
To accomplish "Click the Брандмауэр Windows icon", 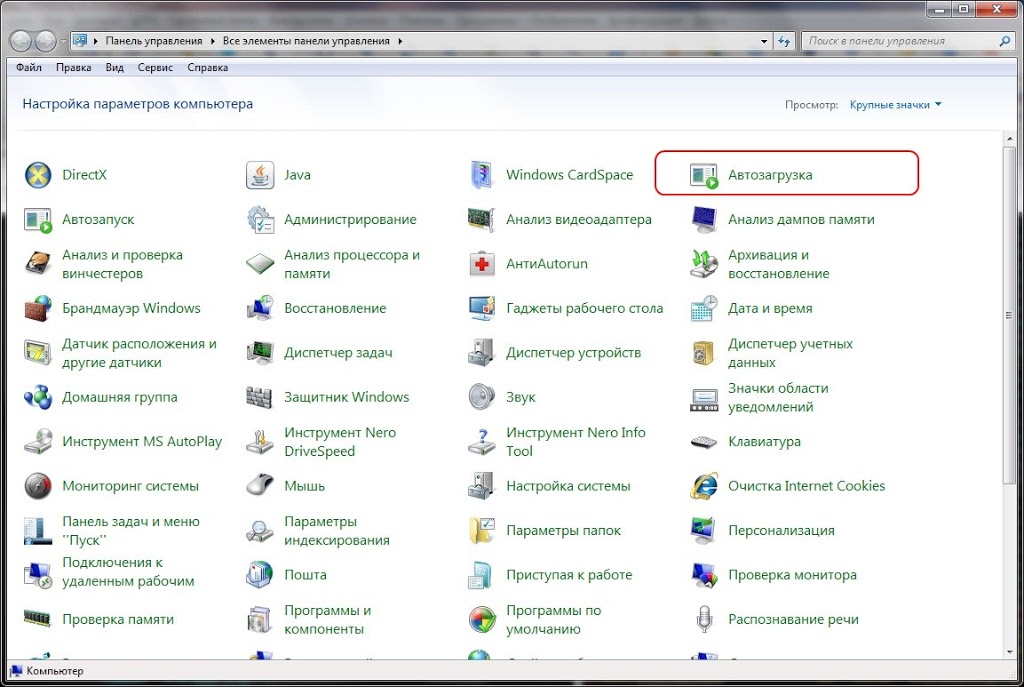I will pyautogui.click(x=38, y=308).
